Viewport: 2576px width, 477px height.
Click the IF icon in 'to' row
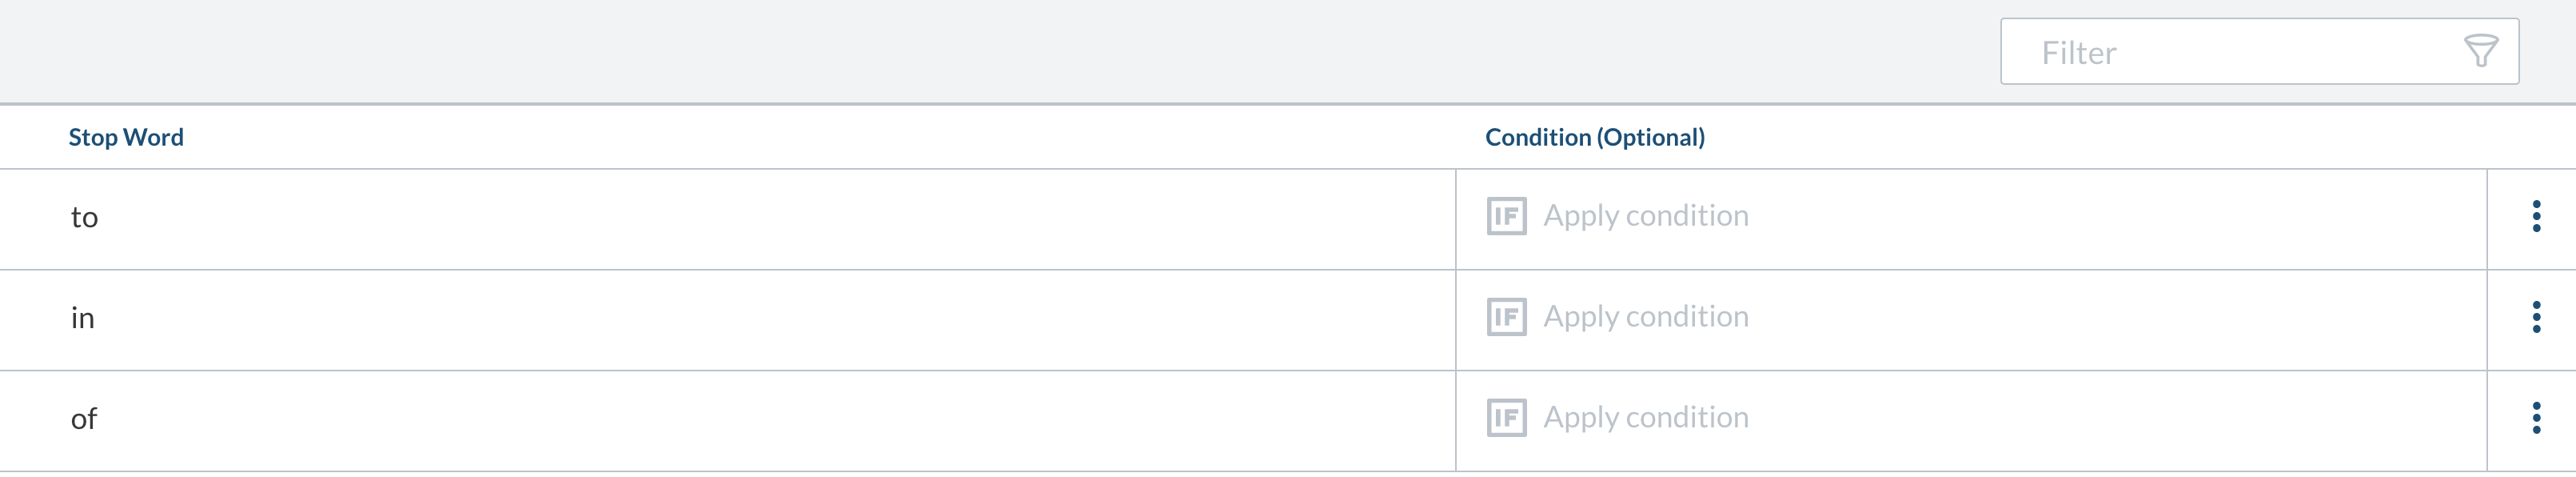(x=1506, y=216)
